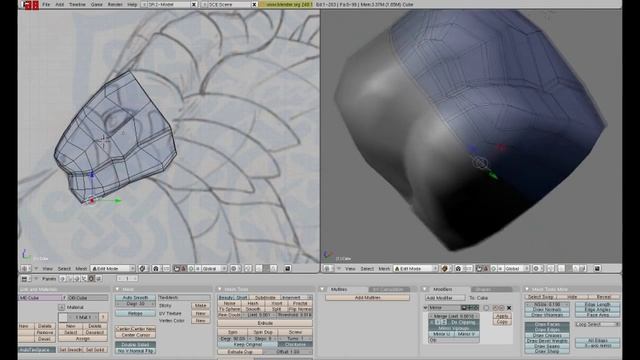The height and width of the screenshot is (360, 640).
Task: Open Edit Mode dropdown in right view header
Action: [x=416, y=269]
